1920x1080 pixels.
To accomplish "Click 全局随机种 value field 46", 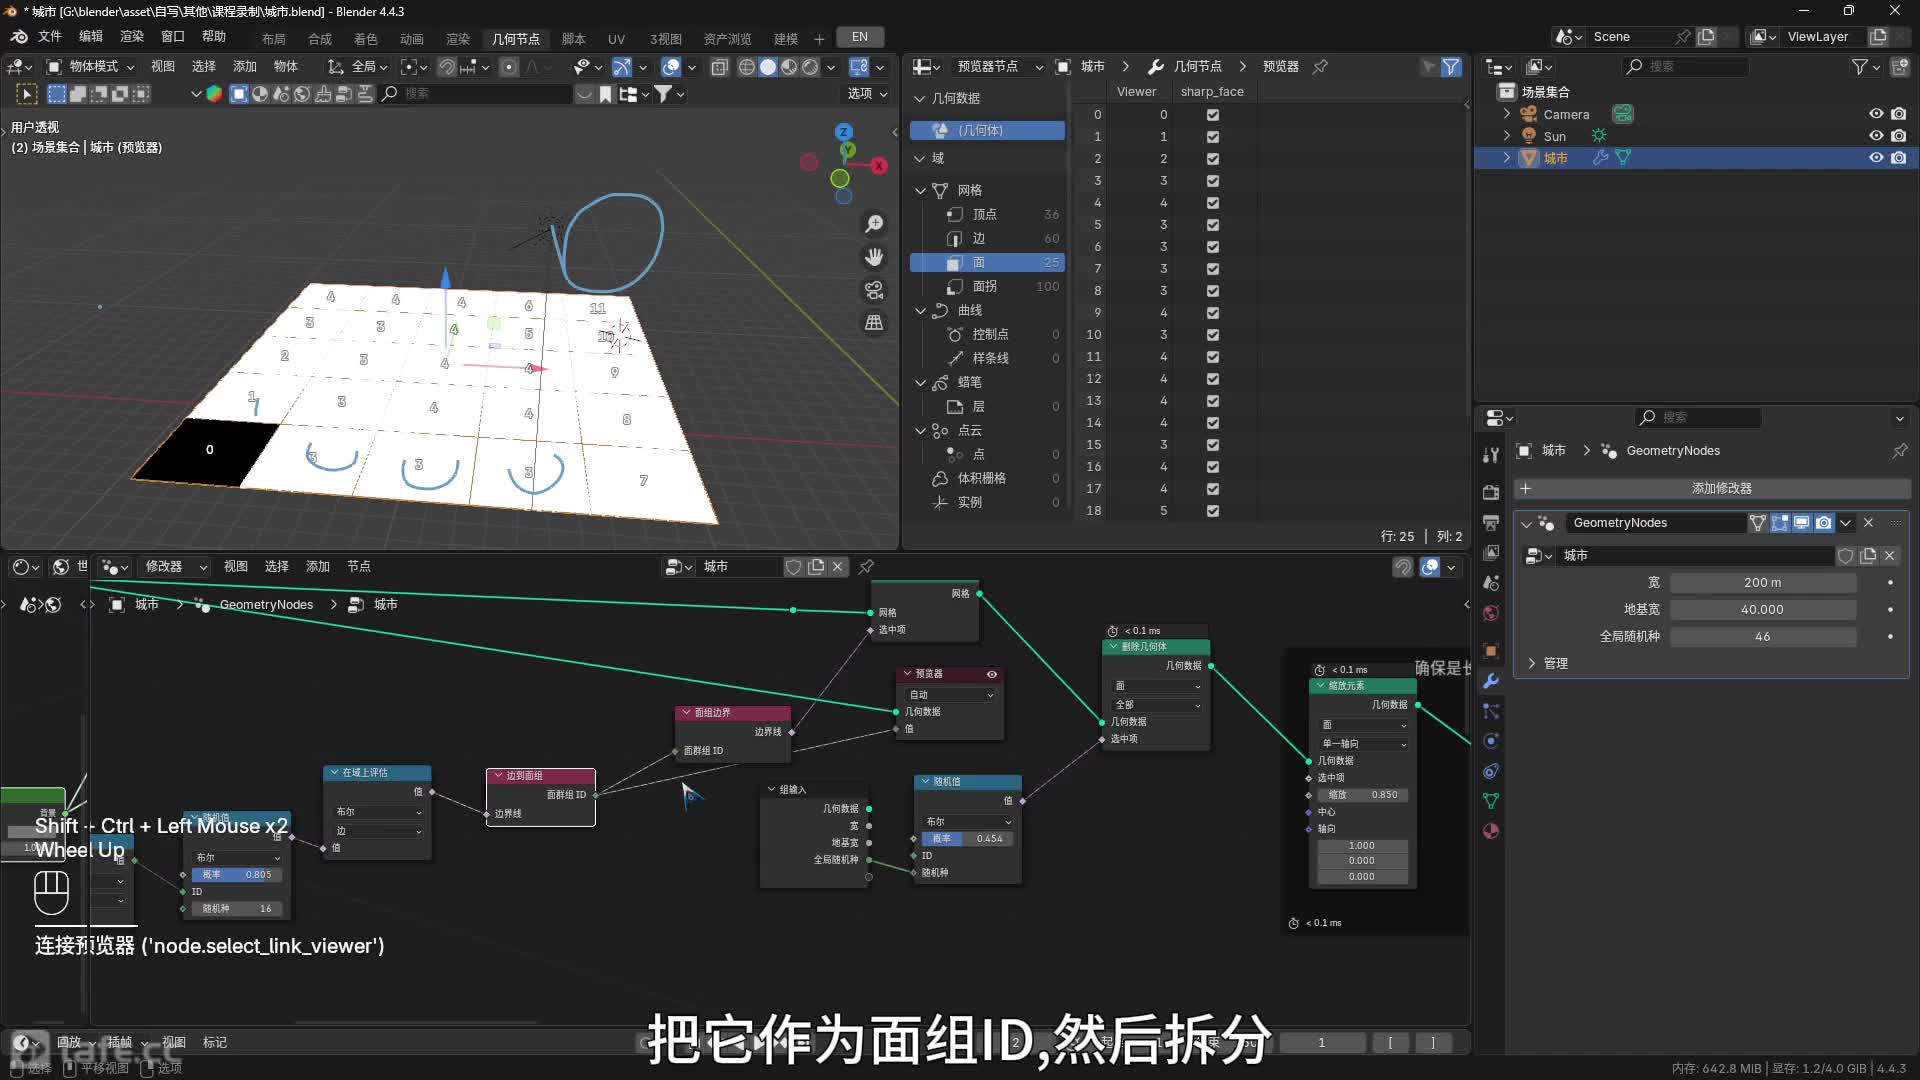I will pyautogui.click(x=1762, y=636).
